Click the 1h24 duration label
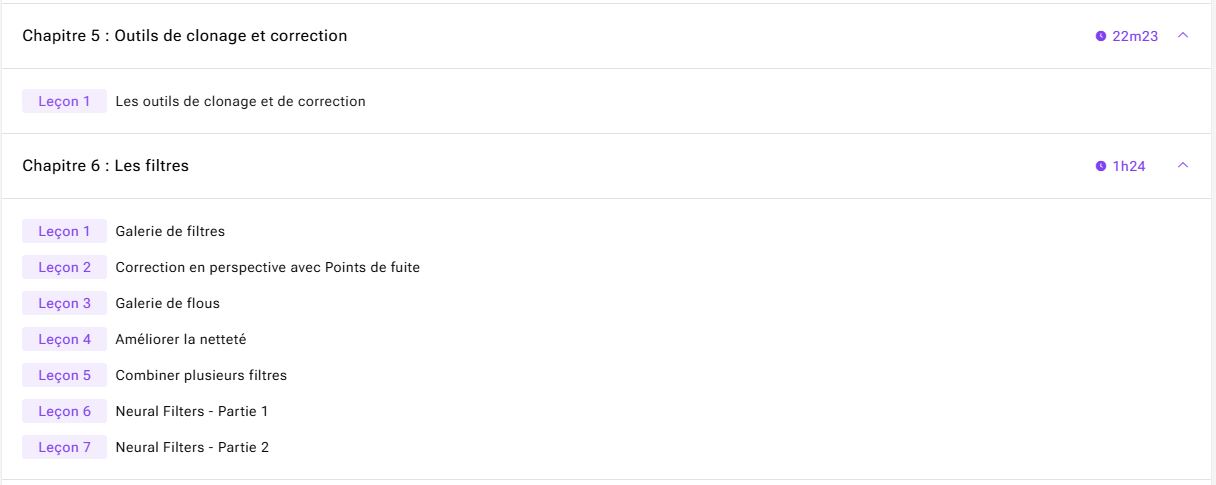 pyautogui.click(x=1129, y=166)
